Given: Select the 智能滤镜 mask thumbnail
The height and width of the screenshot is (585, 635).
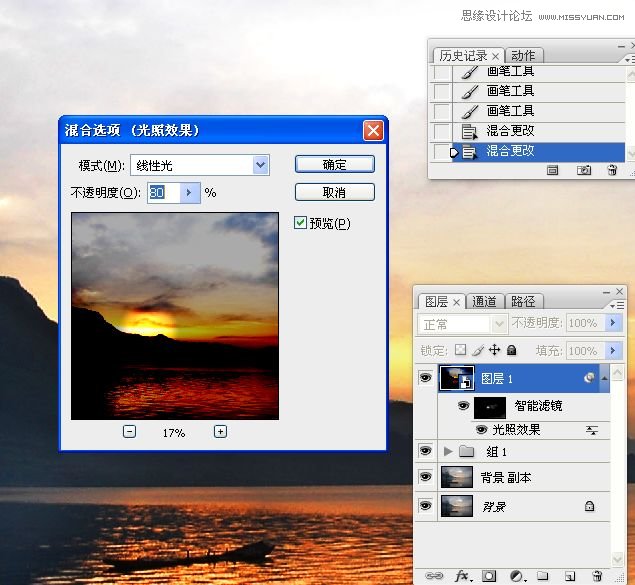Looking at the screenshot, I should click(x=490, y=407).
